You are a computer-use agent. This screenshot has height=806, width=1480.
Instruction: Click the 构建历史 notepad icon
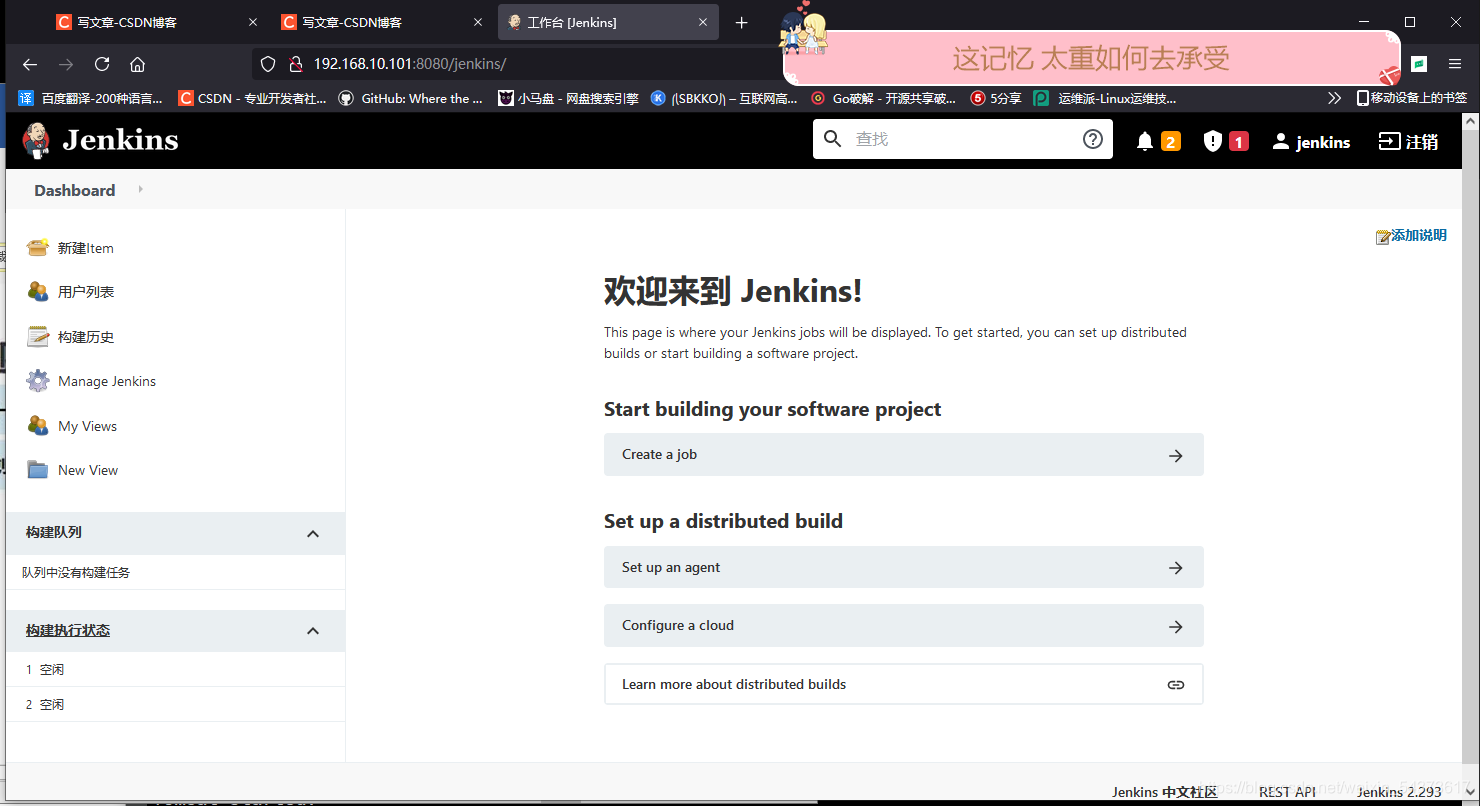click(38, 337)
